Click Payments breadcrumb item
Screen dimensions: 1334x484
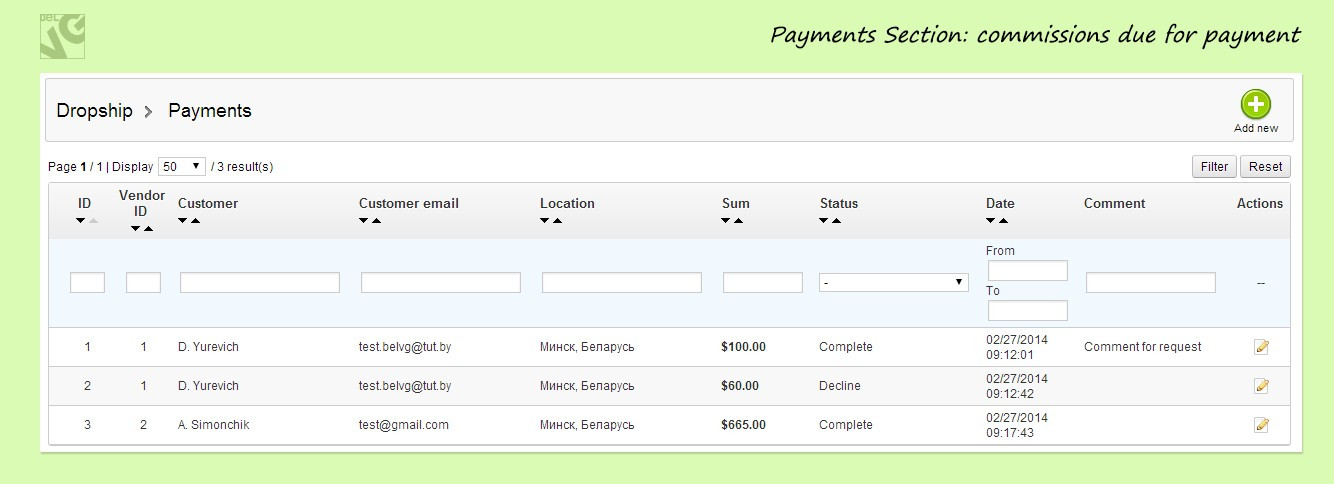210,111
